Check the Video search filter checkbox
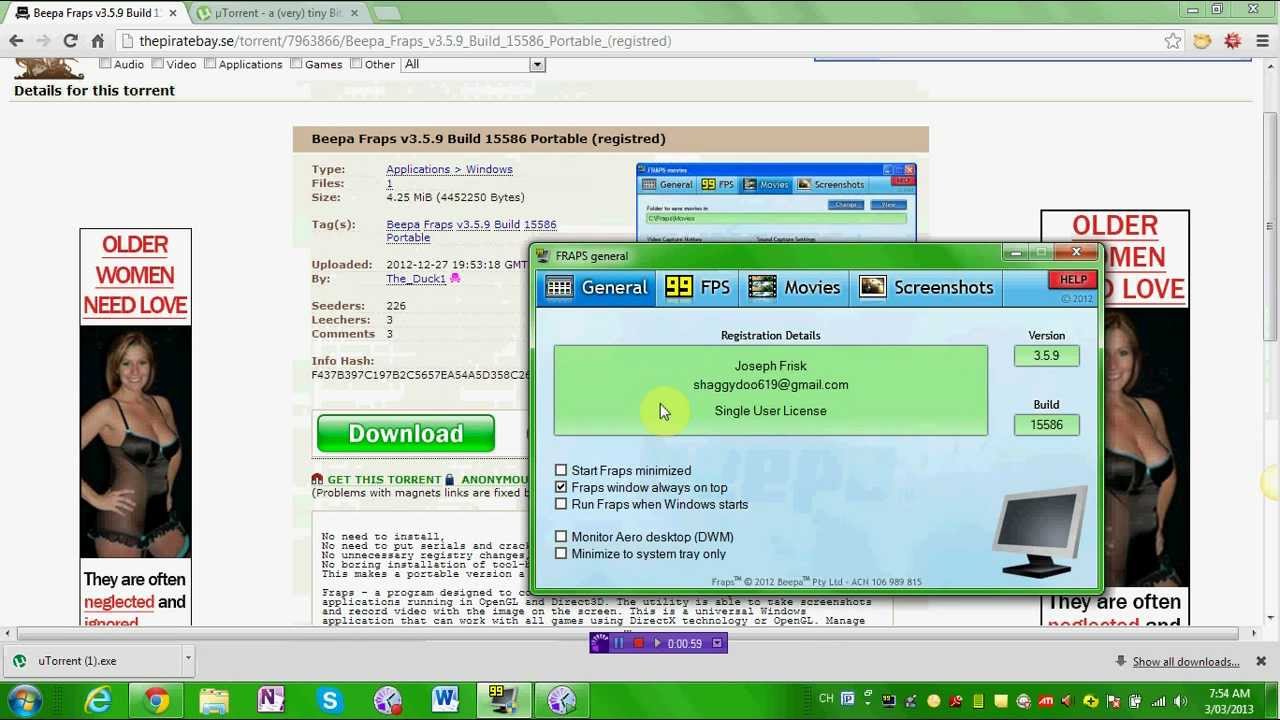 point(157,64)
